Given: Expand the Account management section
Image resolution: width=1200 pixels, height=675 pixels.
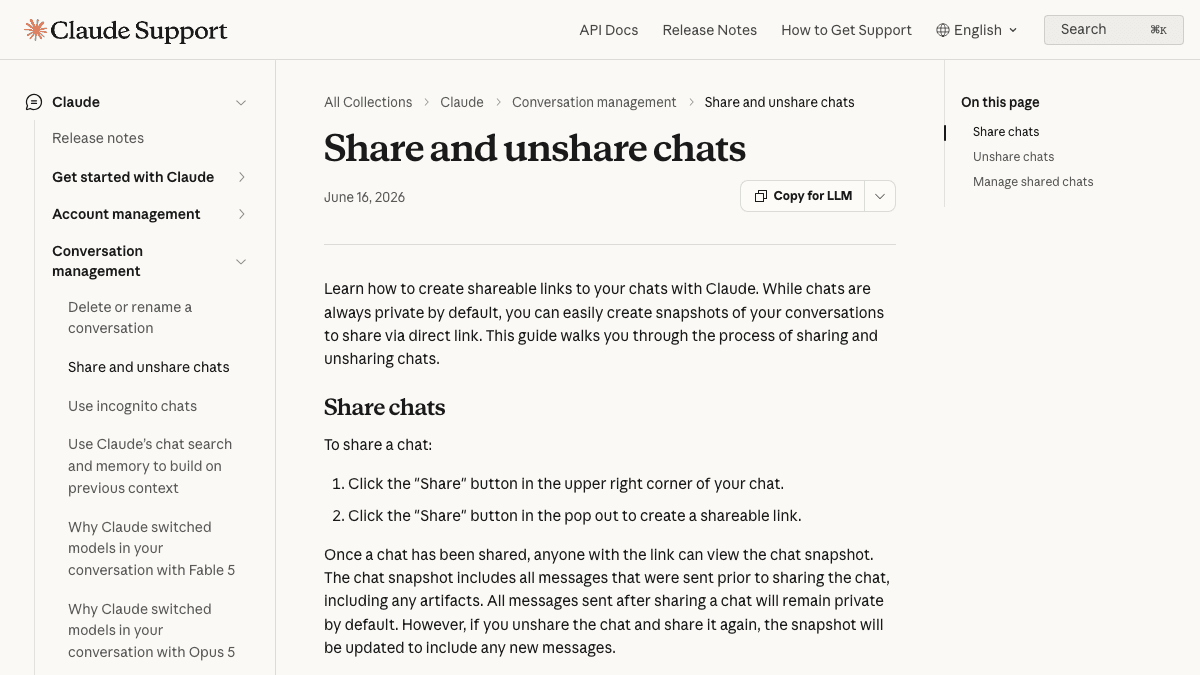Looking at the screenshot, I should click(241, 214).
